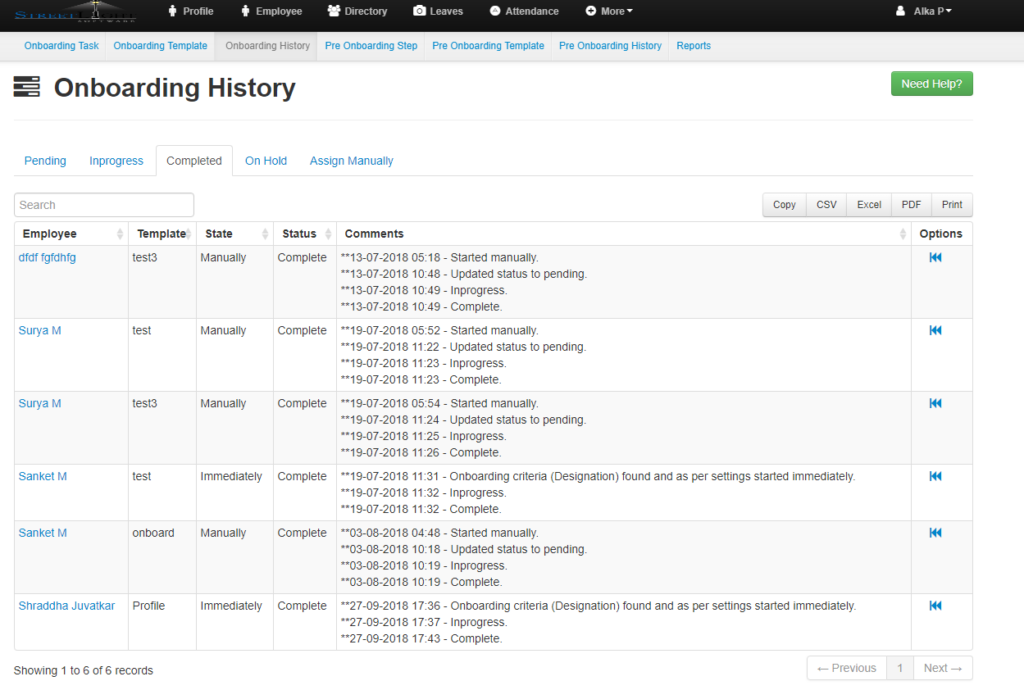Open the Pre Onboarding Template tab
Viewport: 1024px width, 690px height.
pyautogui.click(x=488, y=45)
